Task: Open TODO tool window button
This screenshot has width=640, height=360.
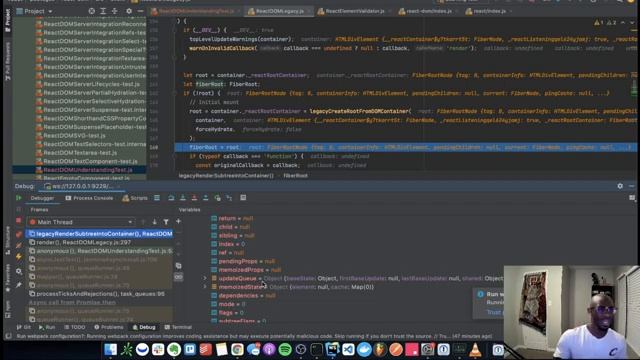Action: click(x=75, y=327)
